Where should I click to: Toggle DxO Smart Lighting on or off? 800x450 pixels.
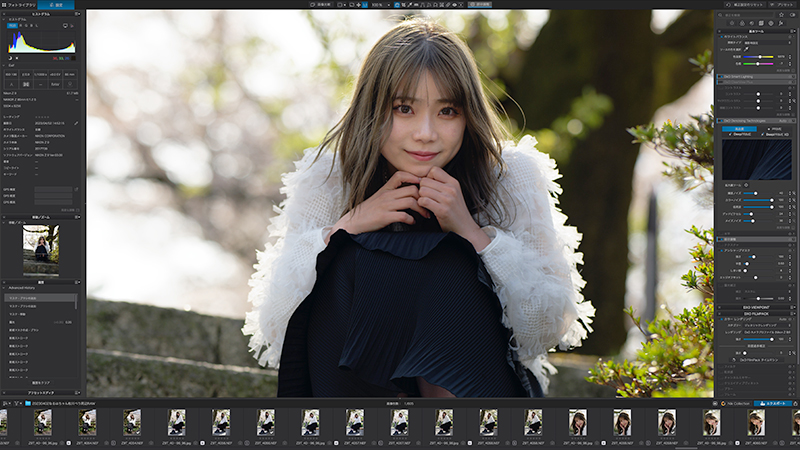coord(719,76)
